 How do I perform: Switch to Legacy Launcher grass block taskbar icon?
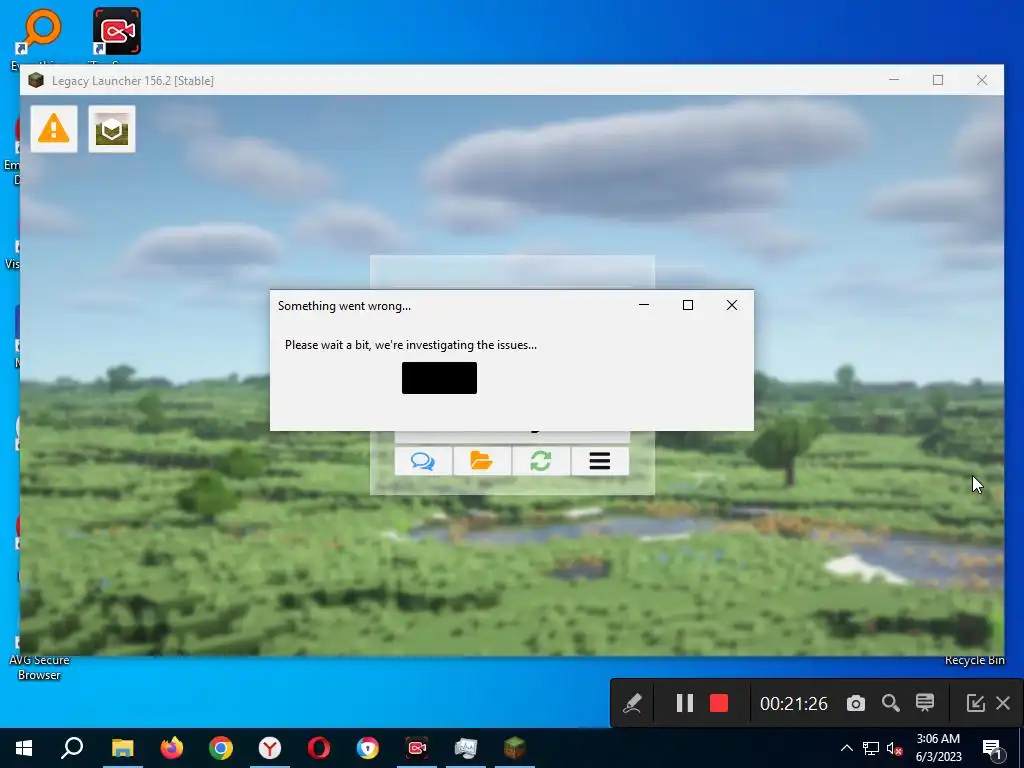pos(515,748)
